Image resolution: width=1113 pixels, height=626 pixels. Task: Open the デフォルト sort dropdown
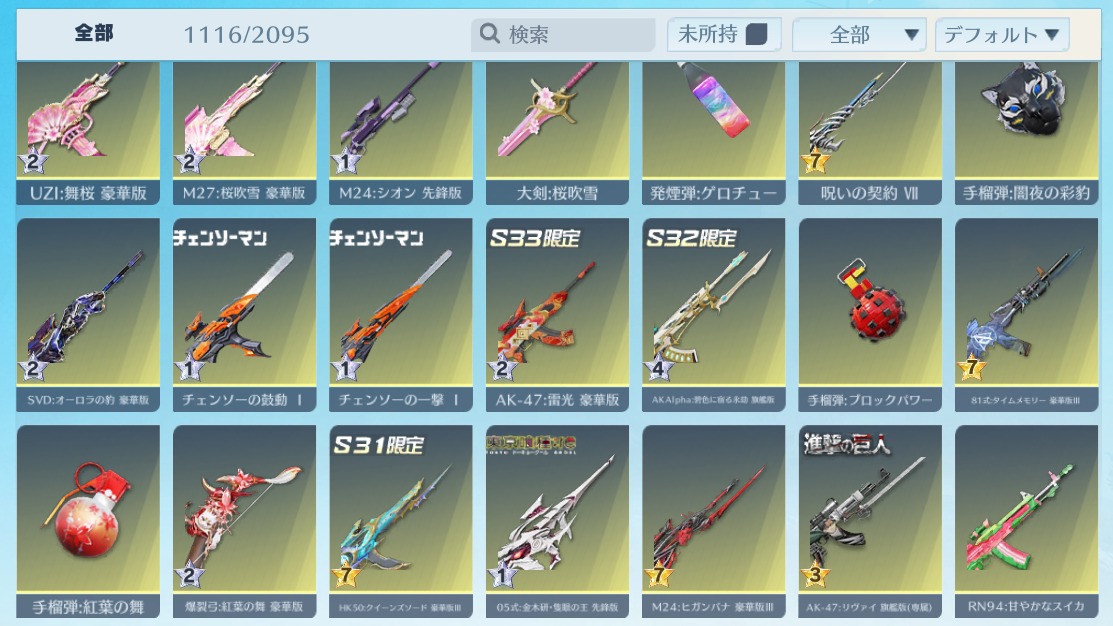[x=1002, y=35]
